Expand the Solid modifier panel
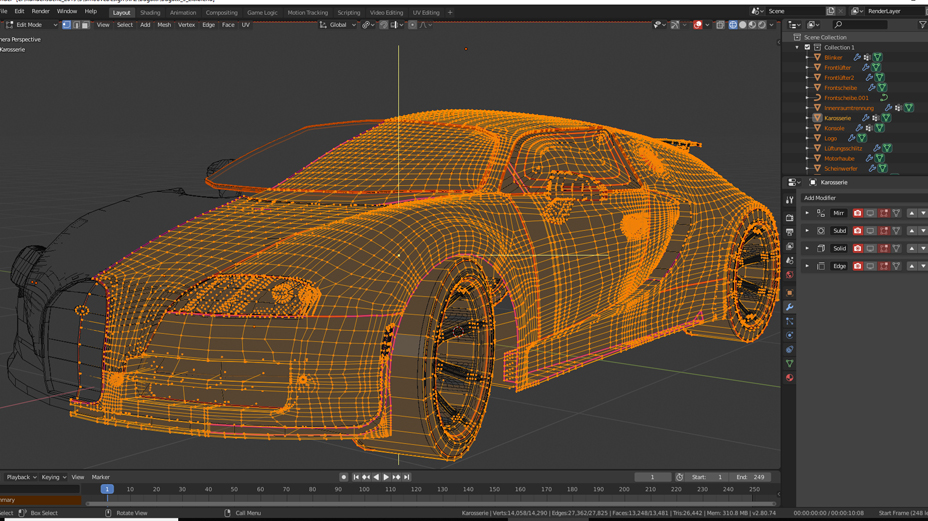Viewport: 928px width, 521px height. coord(807,249)
